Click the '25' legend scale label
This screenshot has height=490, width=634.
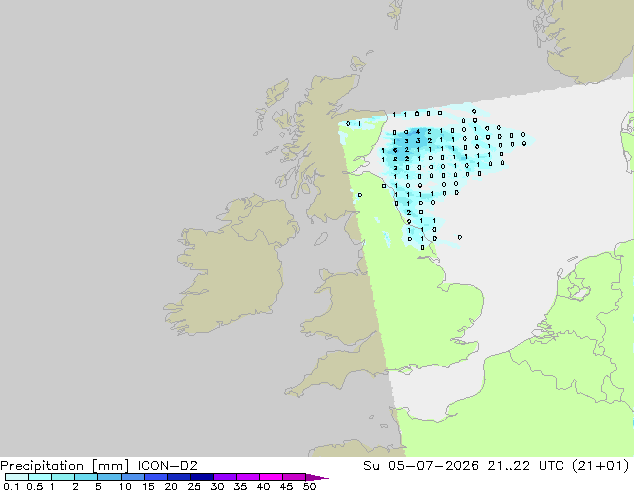pos(194,486)
